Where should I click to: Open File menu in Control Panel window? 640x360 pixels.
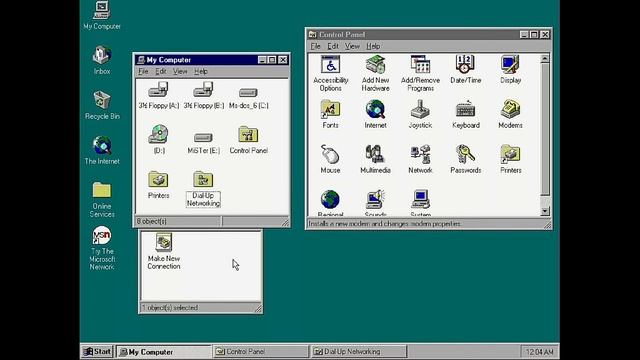[315, 46]
